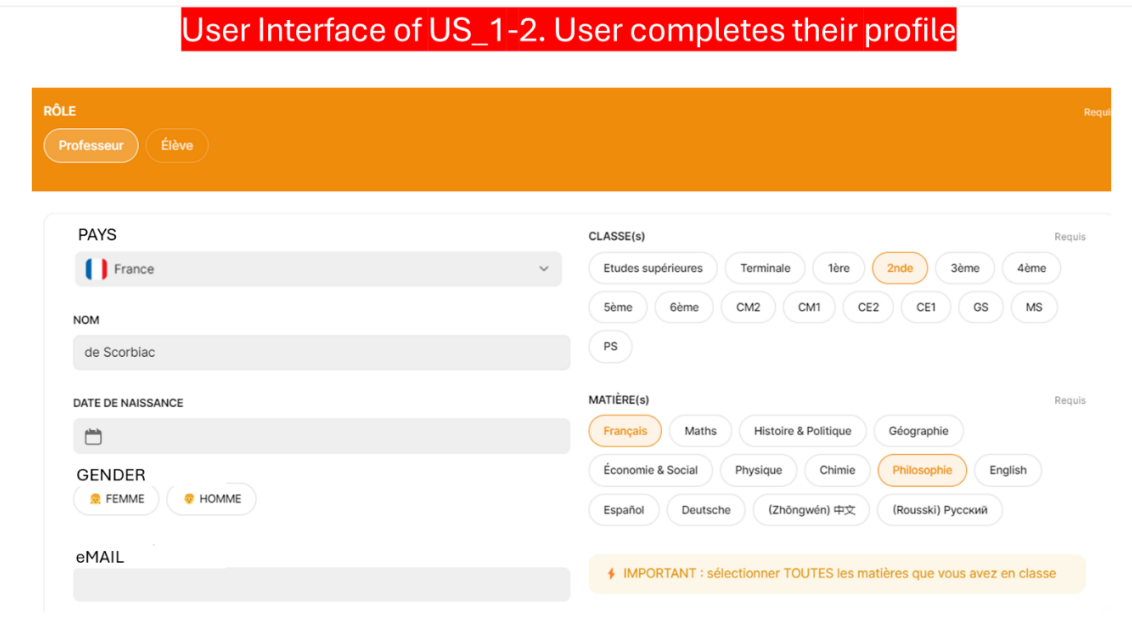Toggle the Français subject chip
This screenshot has height=620, width=1132.
coord(625,431)
